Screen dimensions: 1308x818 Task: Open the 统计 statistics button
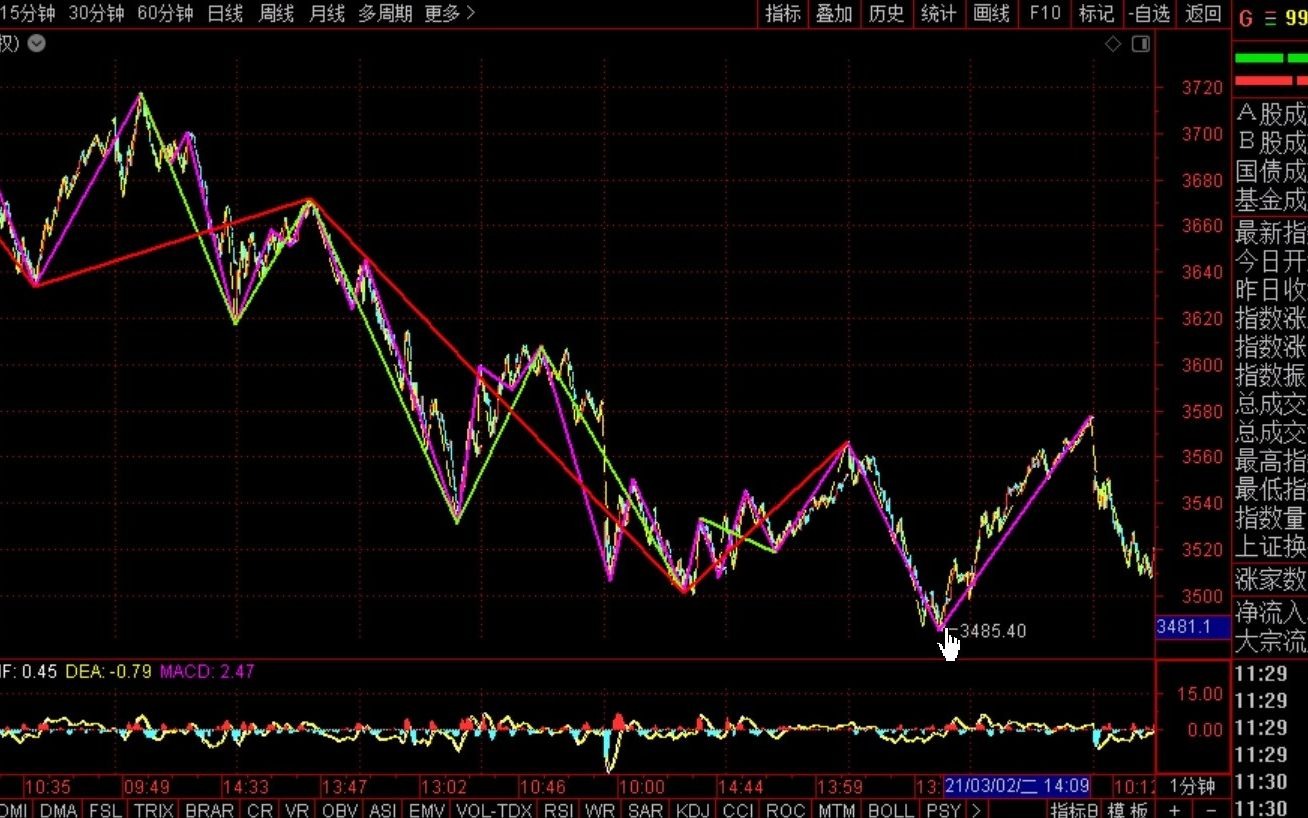tap(938, 14)
